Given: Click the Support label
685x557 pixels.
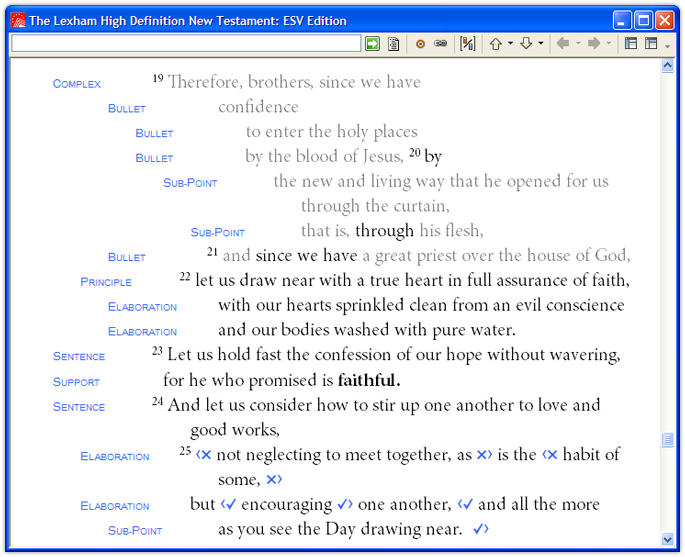Looking at the screenshot, I should point(76,382).
